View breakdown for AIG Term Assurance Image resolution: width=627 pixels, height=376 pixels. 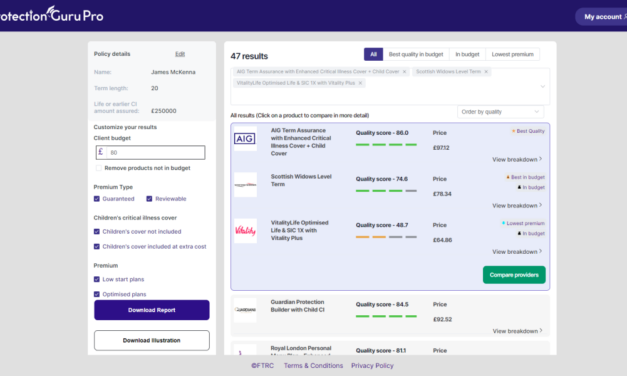click(517, 159)
